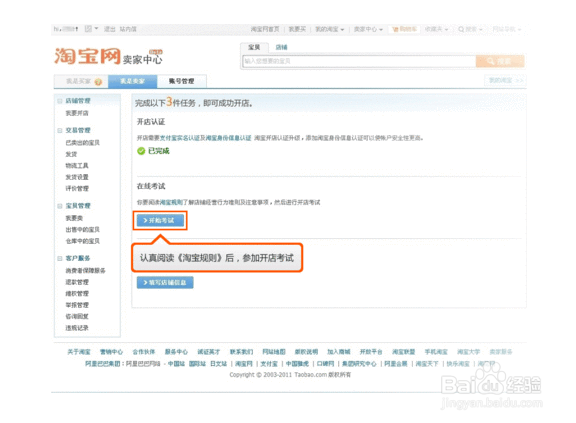Viewport: 576px width, 423px height.
Task: Collapse the 客户服务 sidebar section
Action: [60, 258]
